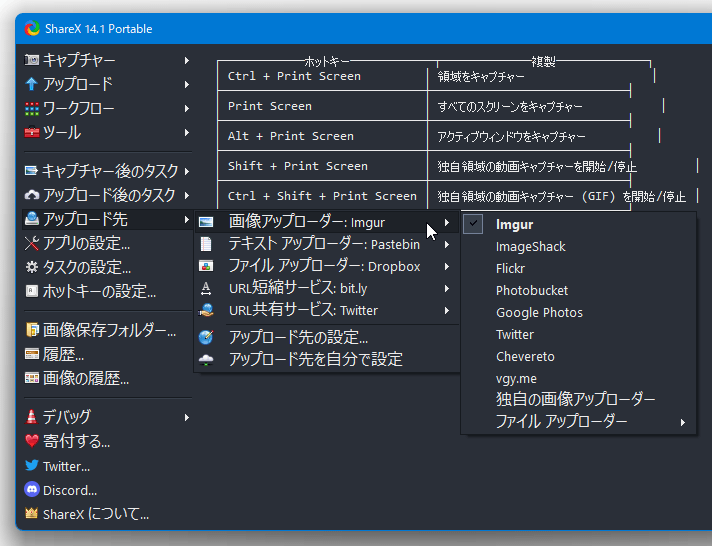
Task: Click the ホットキーの設定 keyboard icon
Action: coord(32,291)
